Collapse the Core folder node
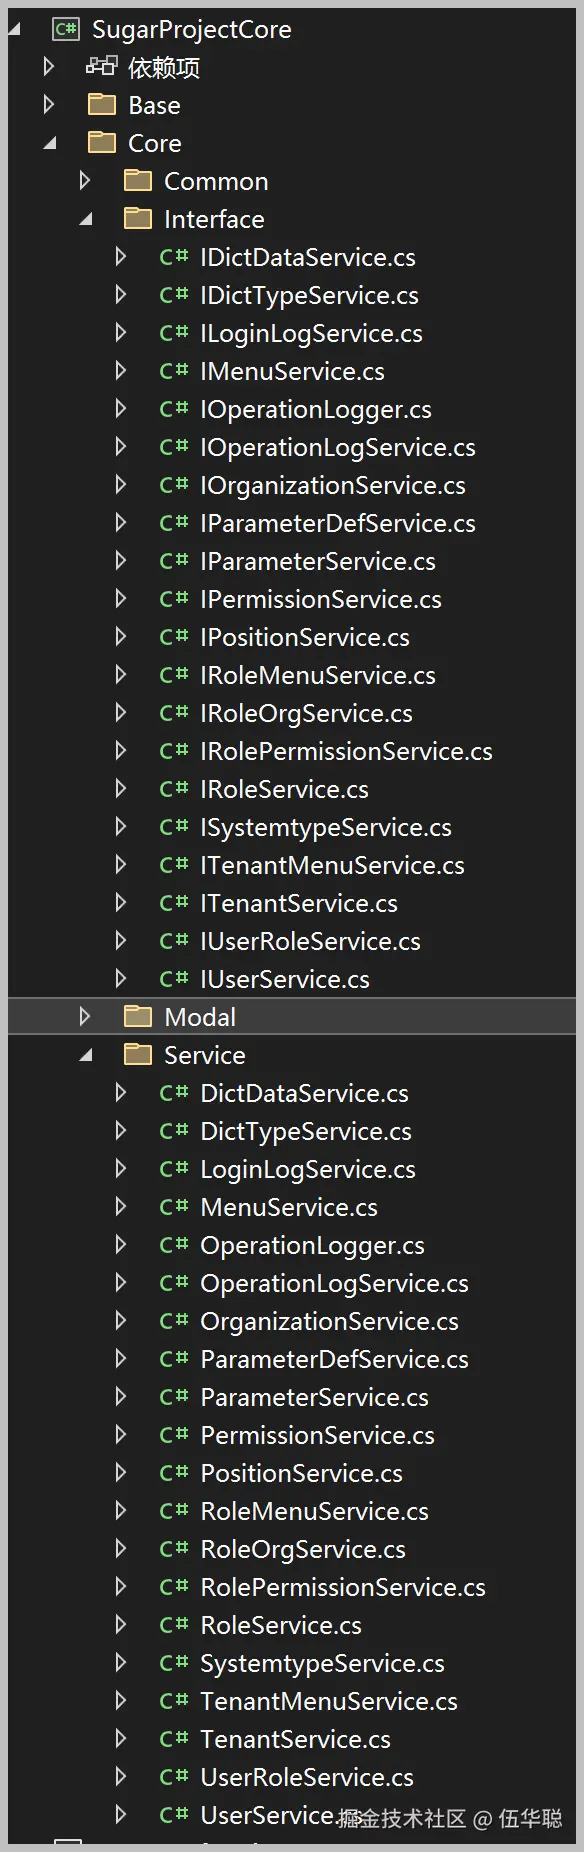This screenshot has width=584, height=1852. pos(50,143)
